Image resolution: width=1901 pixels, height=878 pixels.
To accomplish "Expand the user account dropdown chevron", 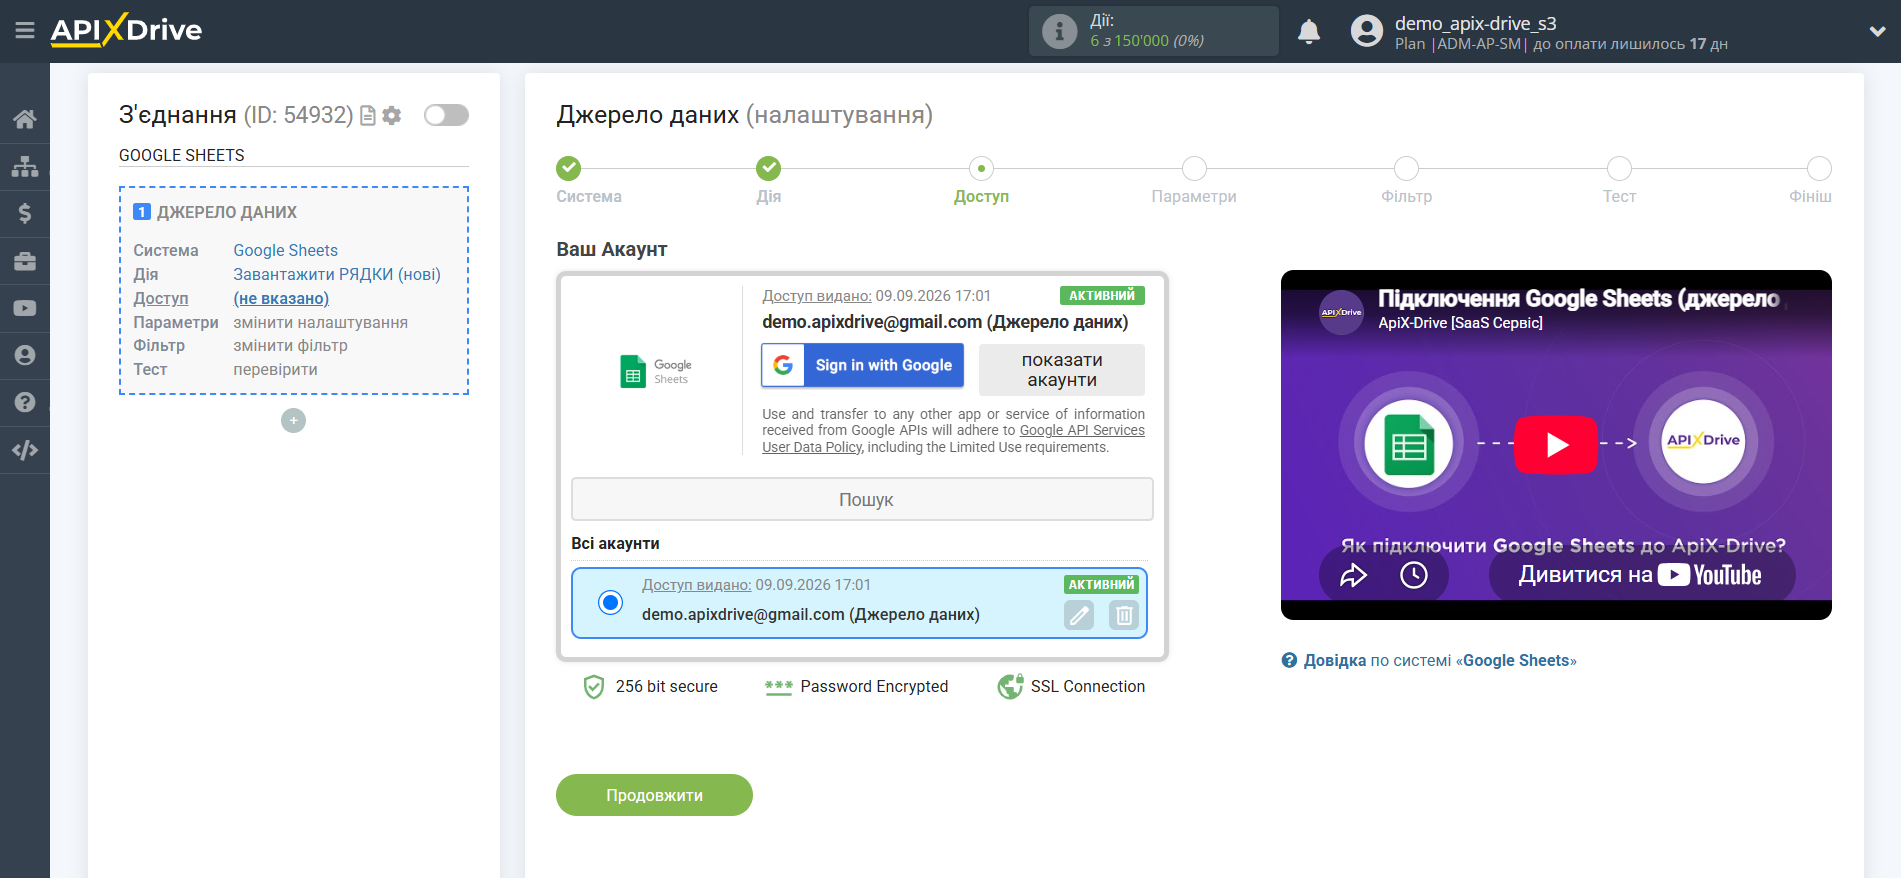I will 1877,32.
